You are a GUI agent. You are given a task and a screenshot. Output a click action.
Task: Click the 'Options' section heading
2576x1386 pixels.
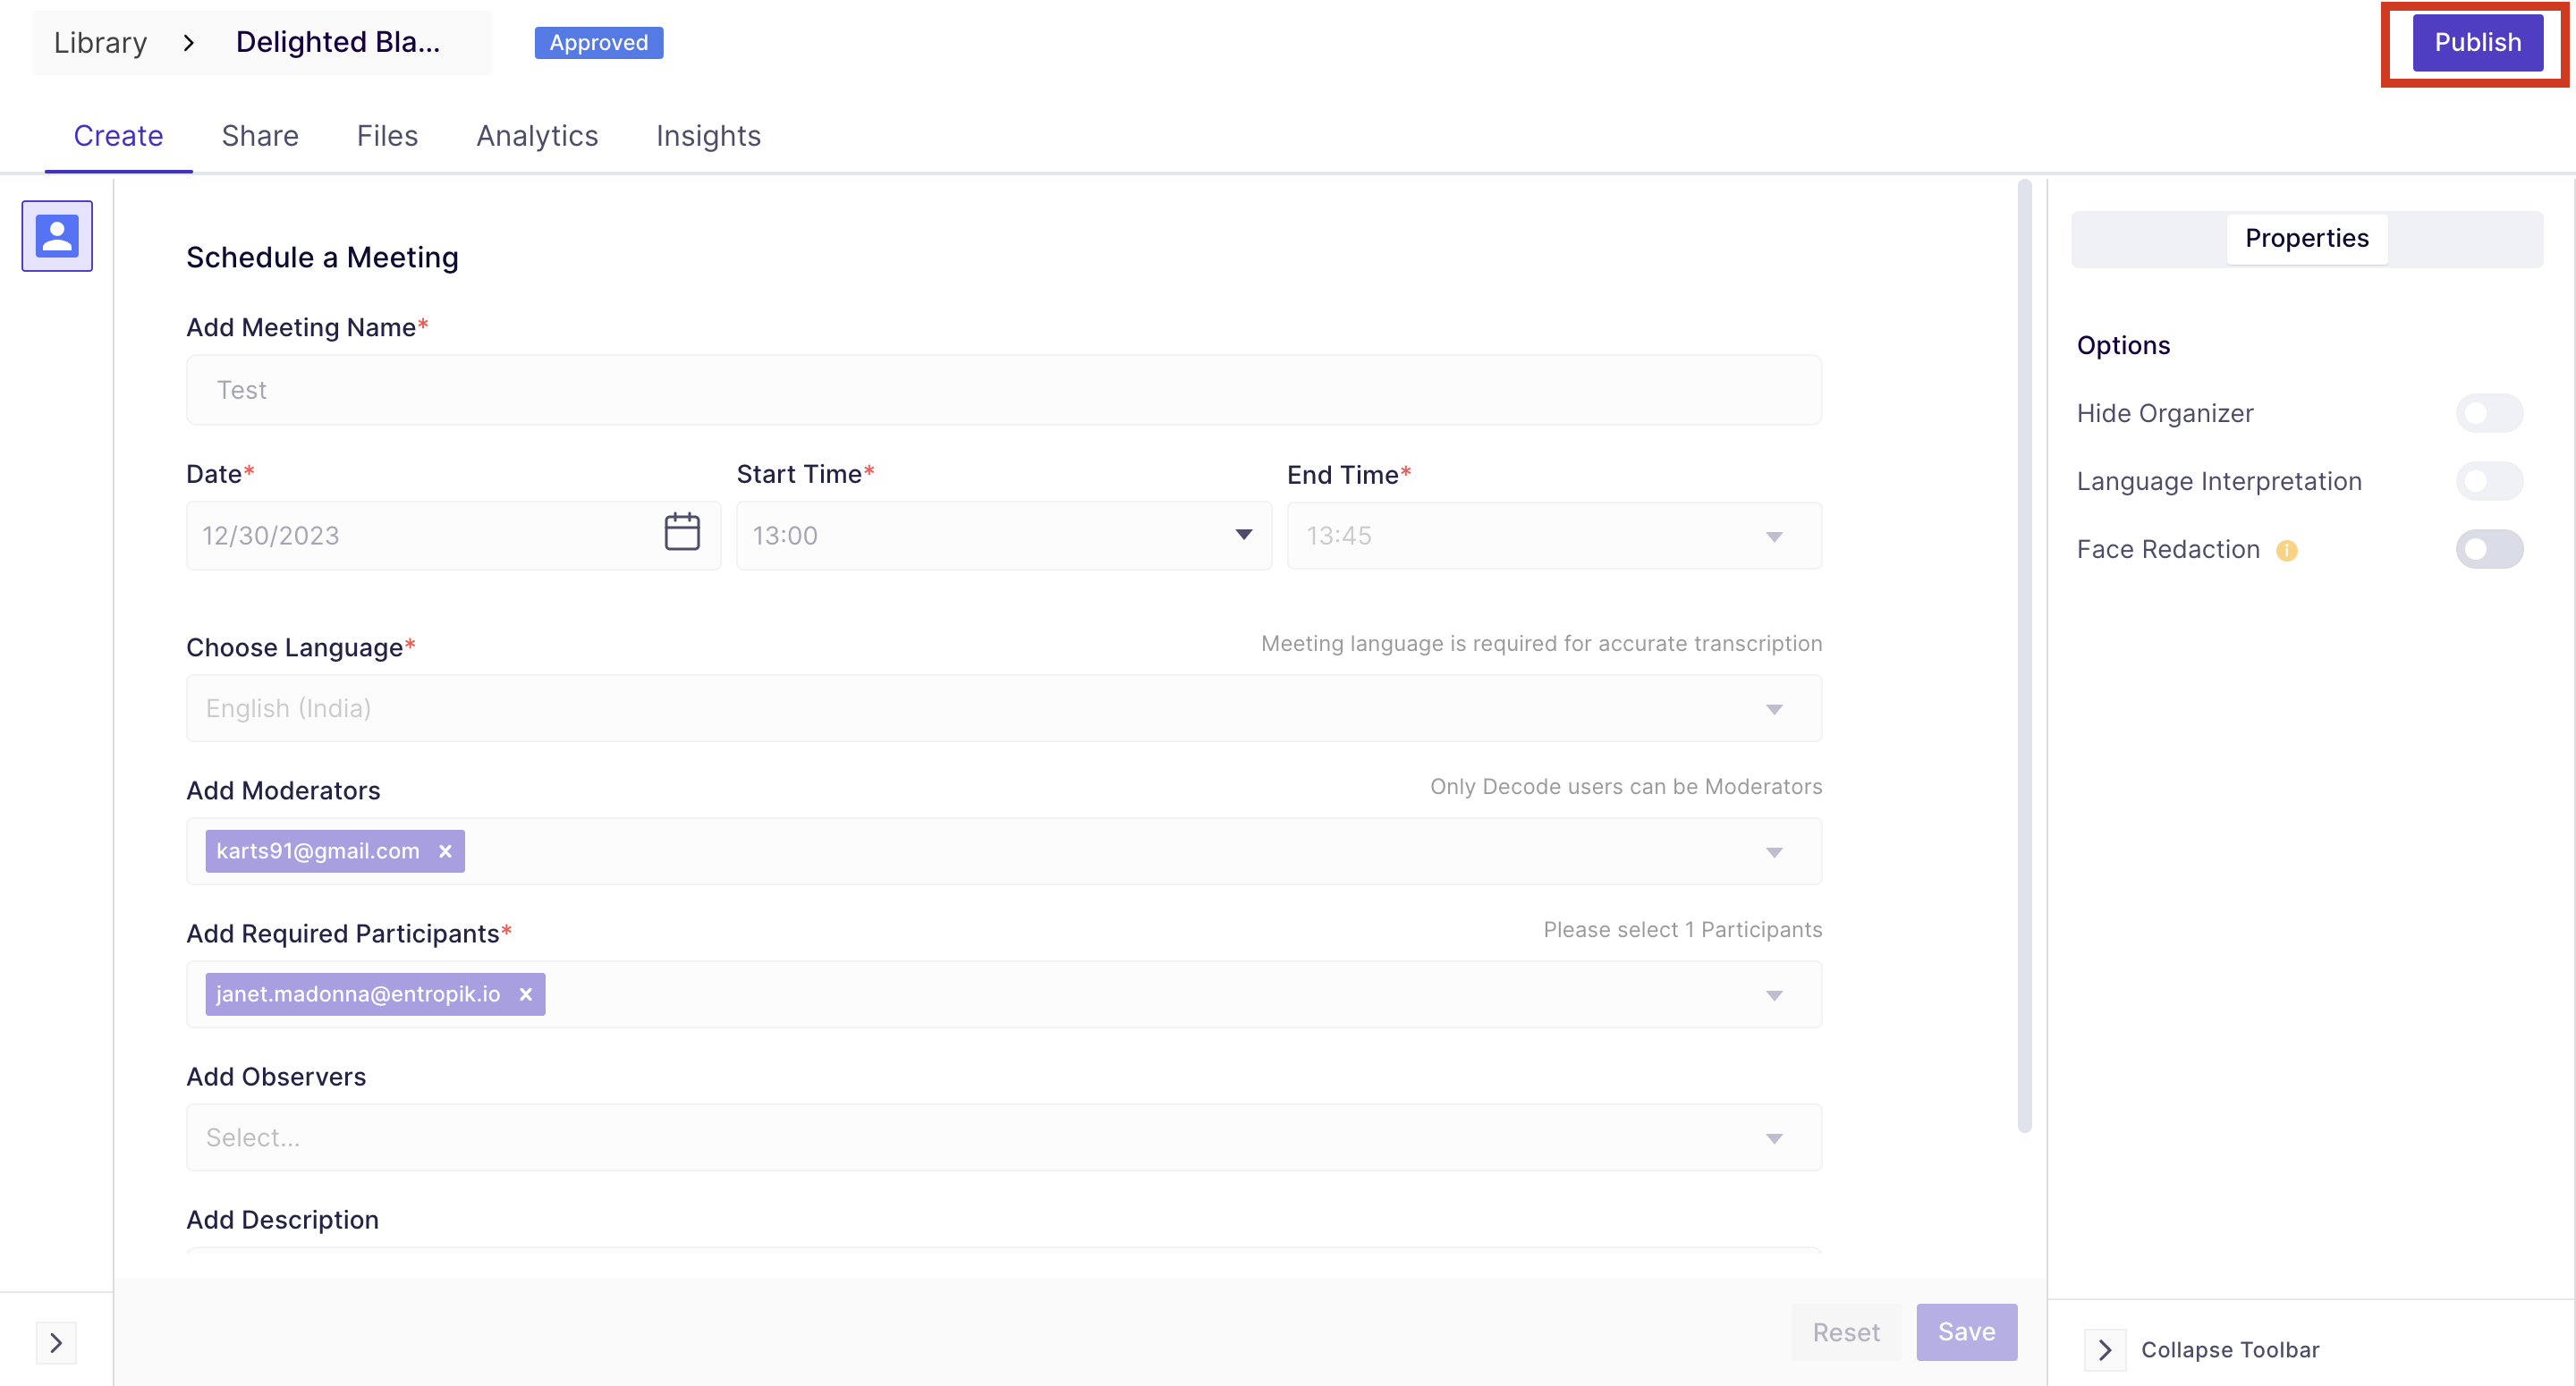pos(2123,346)
